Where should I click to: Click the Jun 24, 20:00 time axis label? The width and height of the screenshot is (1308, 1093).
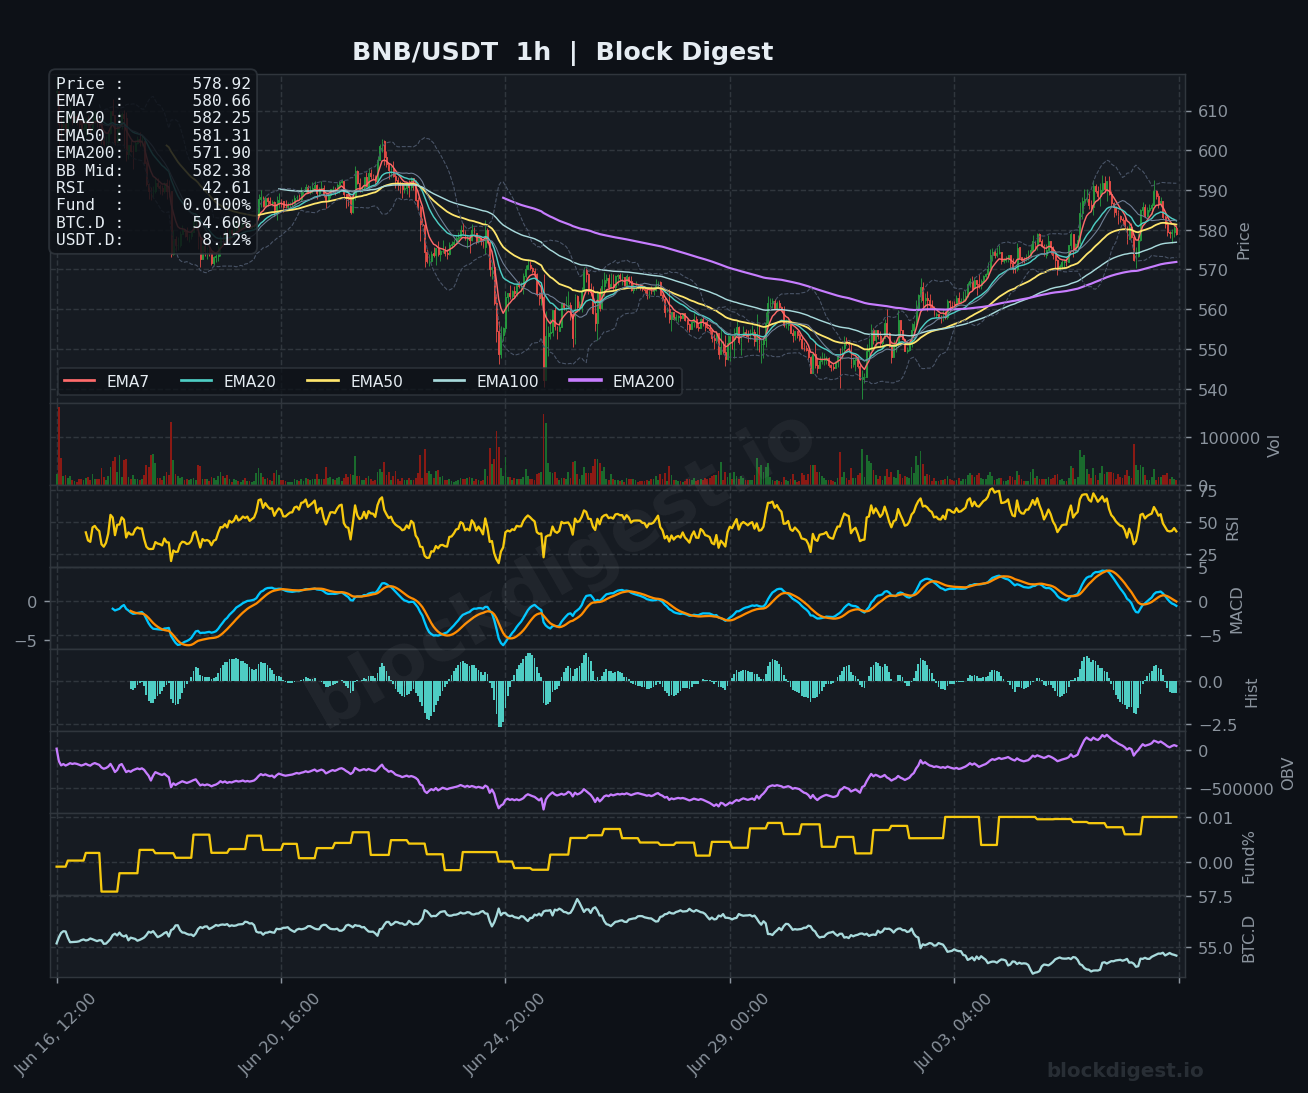click(504, 1034)
